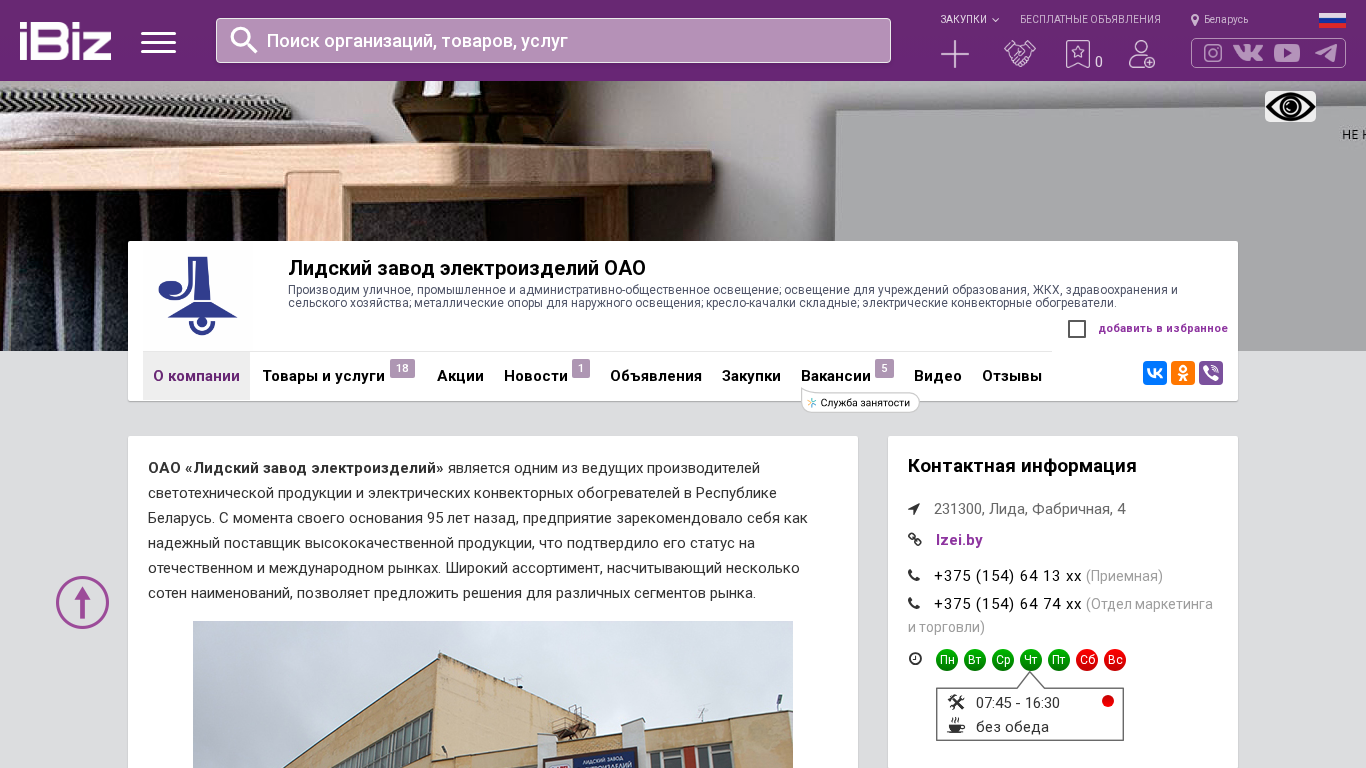Focus the organization search field
This screenshot has width=1366, height=768.
[553, 40]
